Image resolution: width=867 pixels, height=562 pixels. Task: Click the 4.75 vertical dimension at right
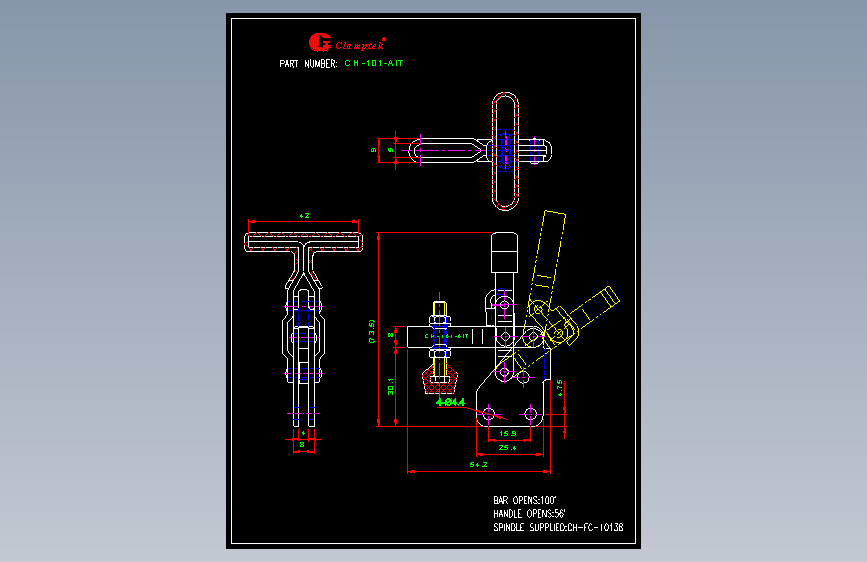[560, 388]
